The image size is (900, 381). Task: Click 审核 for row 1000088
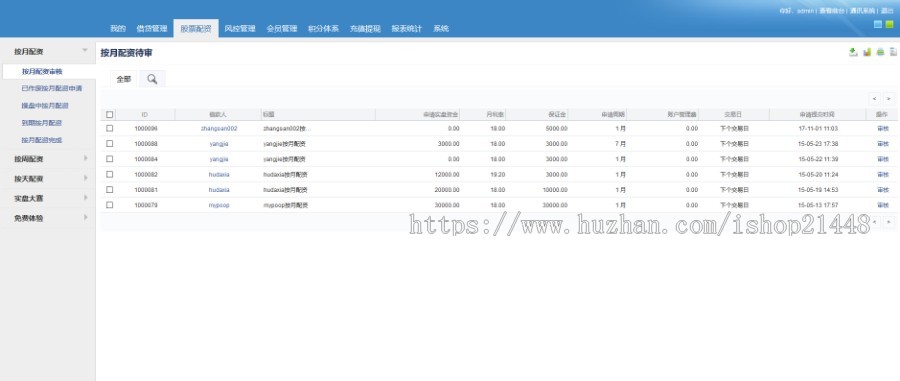[882, 144]
